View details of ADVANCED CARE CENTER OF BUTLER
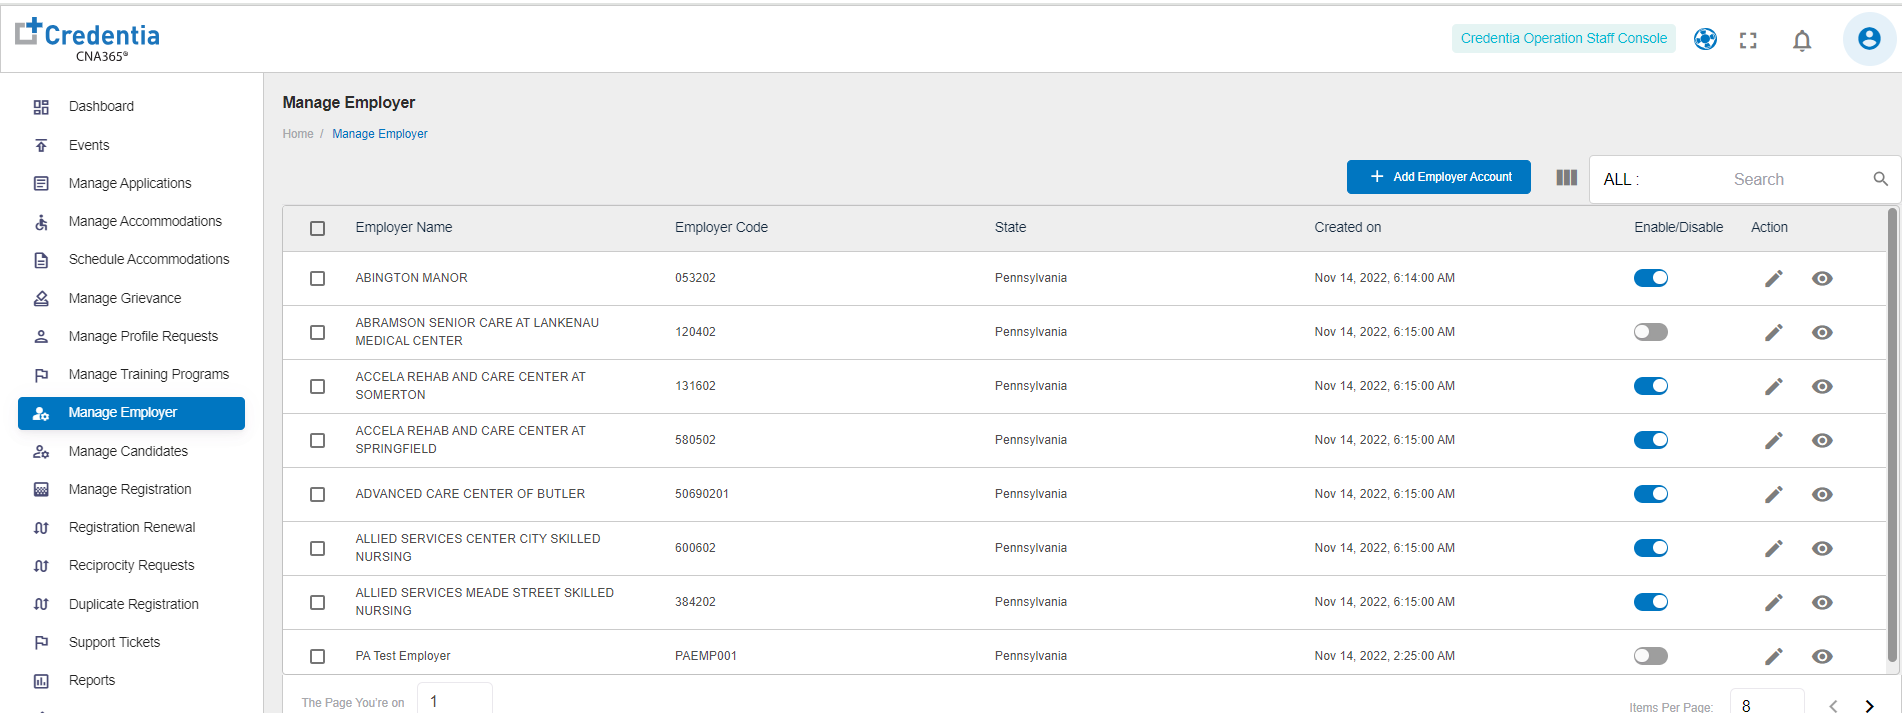Viewport: 1902px width, 713px height. [x=1822, y=495]
